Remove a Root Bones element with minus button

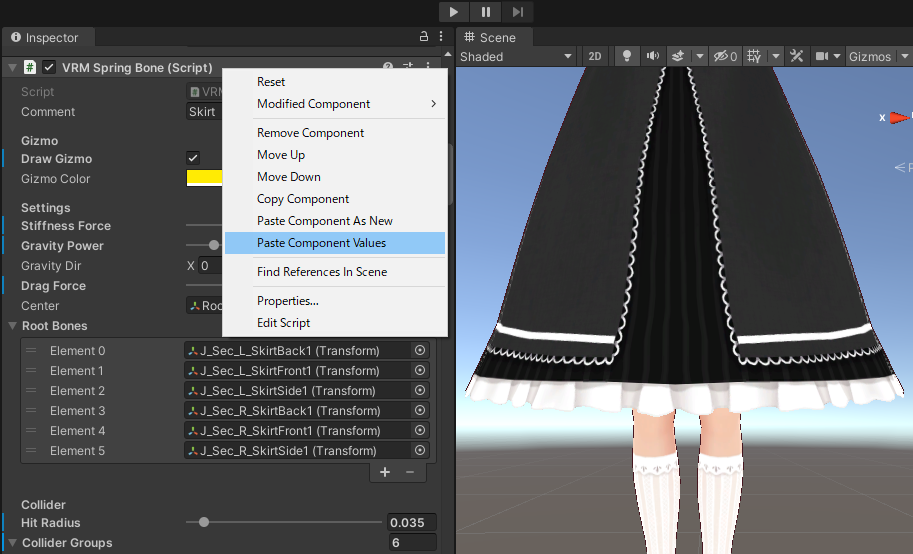point(410,472)
